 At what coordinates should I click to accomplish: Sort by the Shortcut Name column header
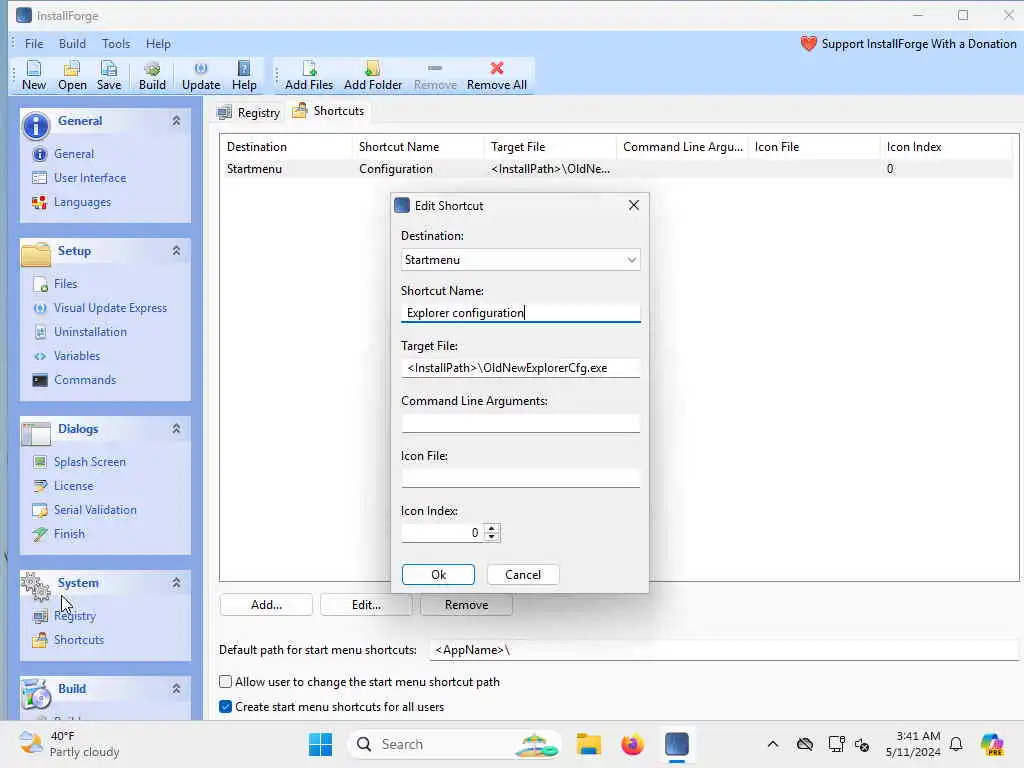pos(418,147)
